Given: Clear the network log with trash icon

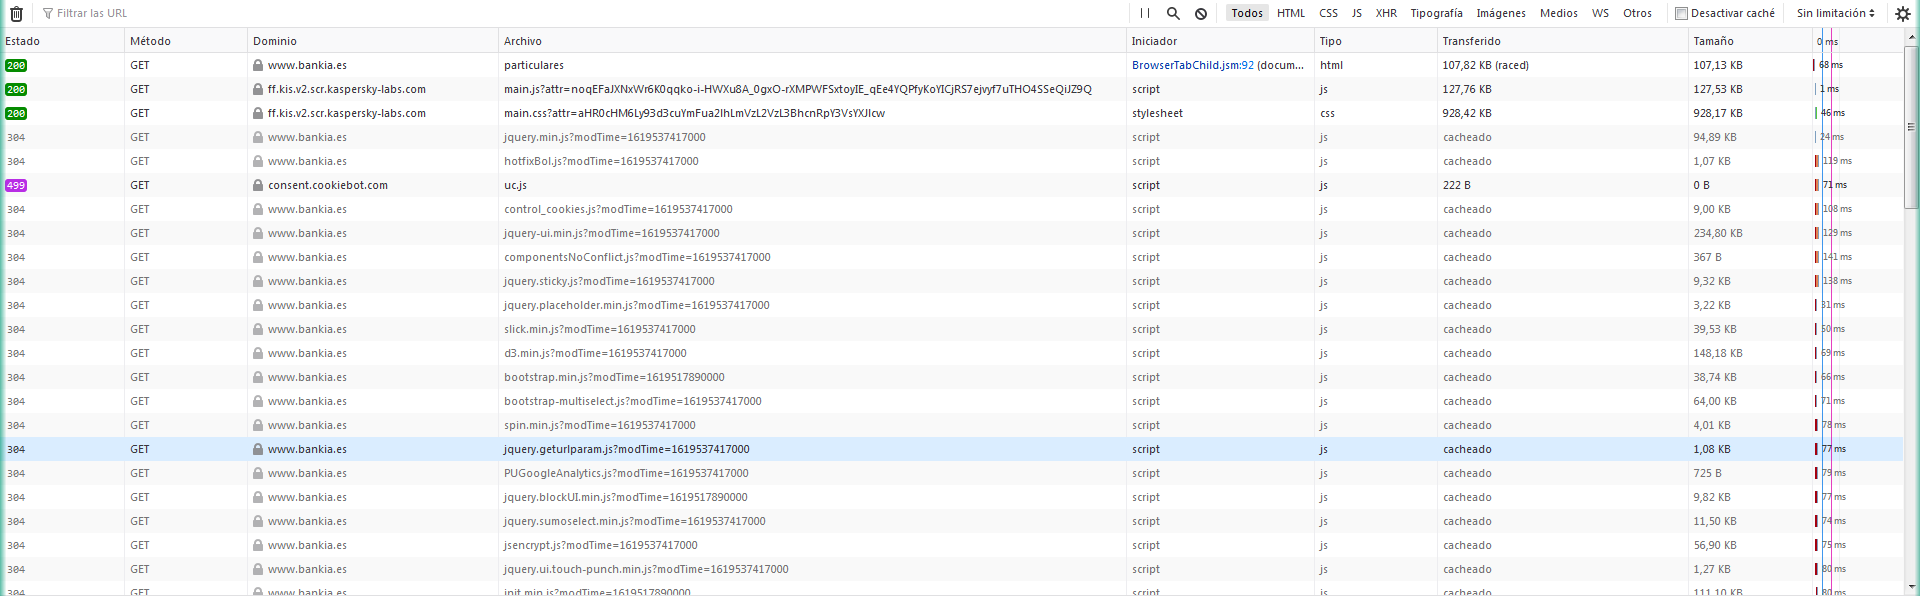Looking at the screenshot, I should coord(16,14).
